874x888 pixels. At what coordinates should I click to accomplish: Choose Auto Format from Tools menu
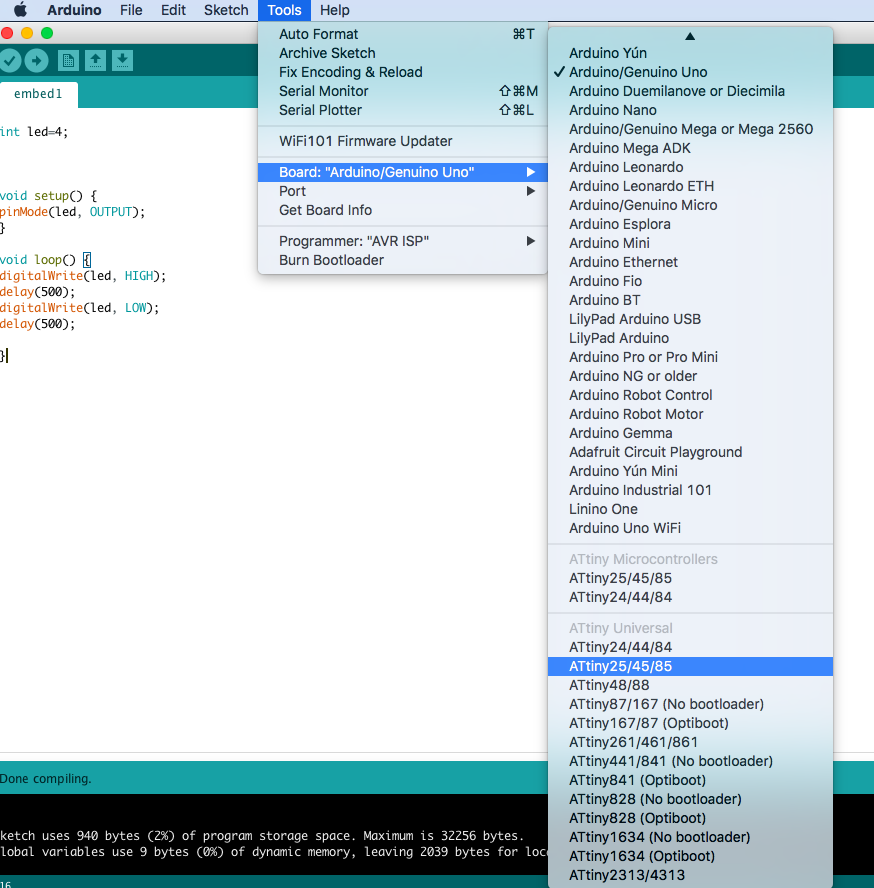(x=403, y=34)
